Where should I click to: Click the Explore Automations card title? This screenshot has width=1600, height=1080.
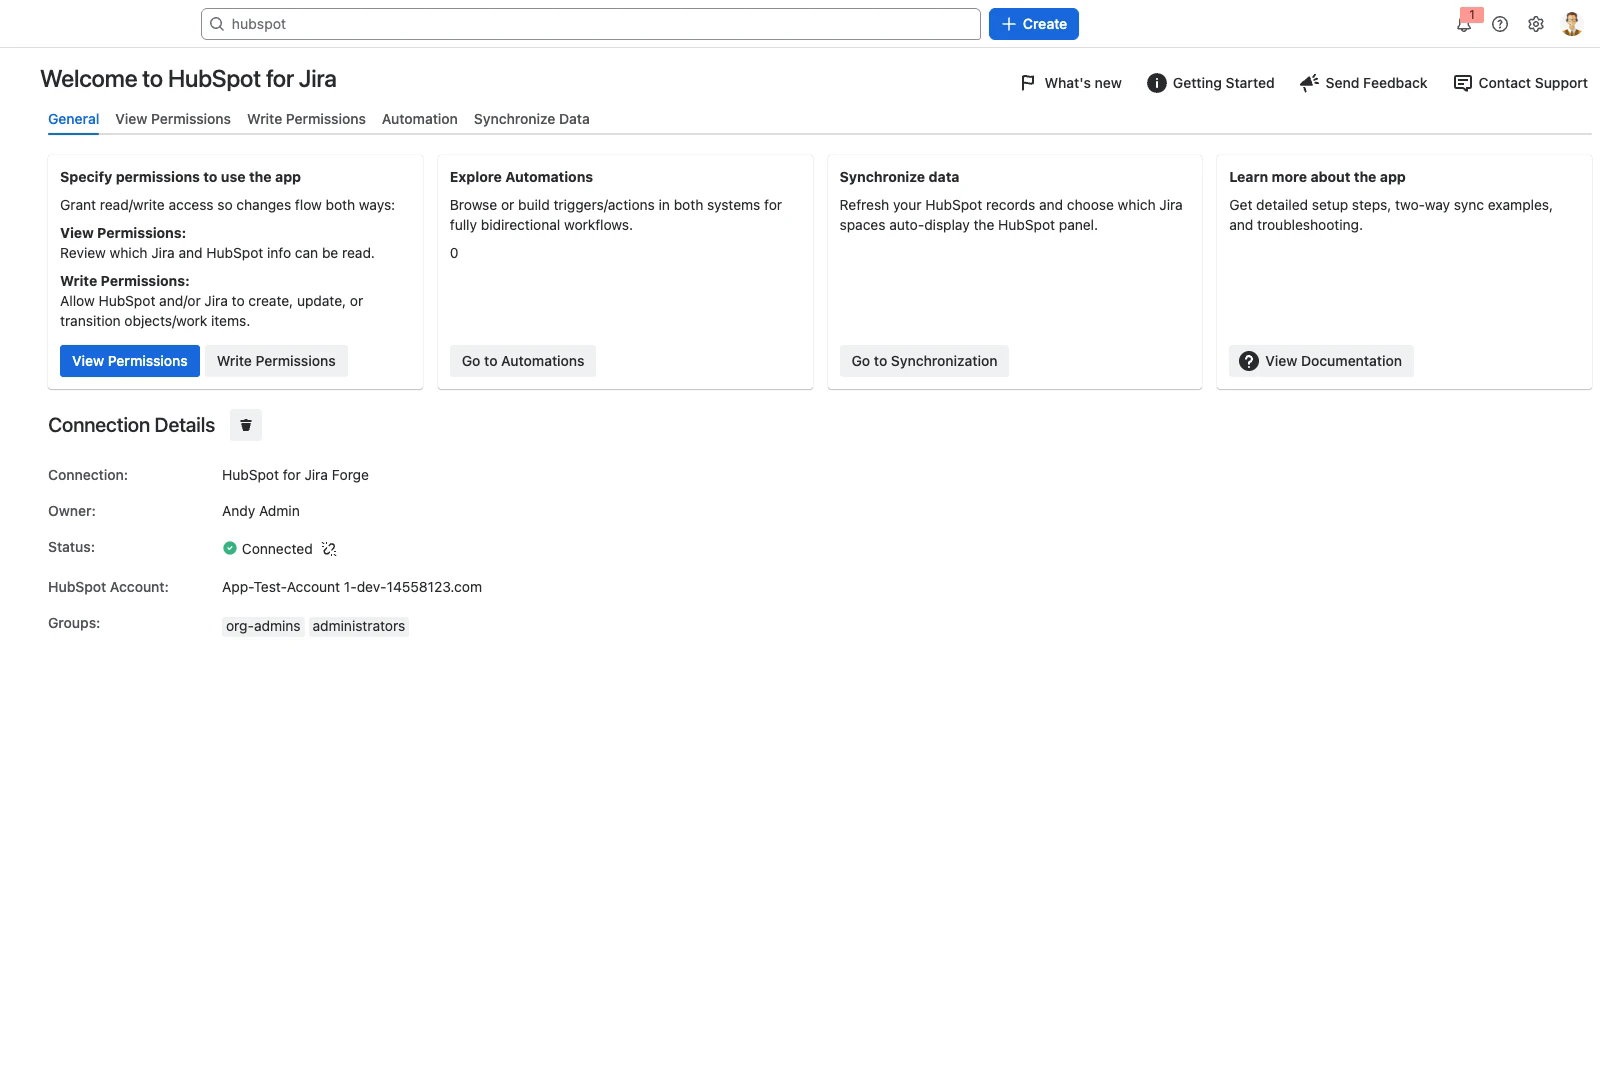pyautogui.click(x=521, y=177)
